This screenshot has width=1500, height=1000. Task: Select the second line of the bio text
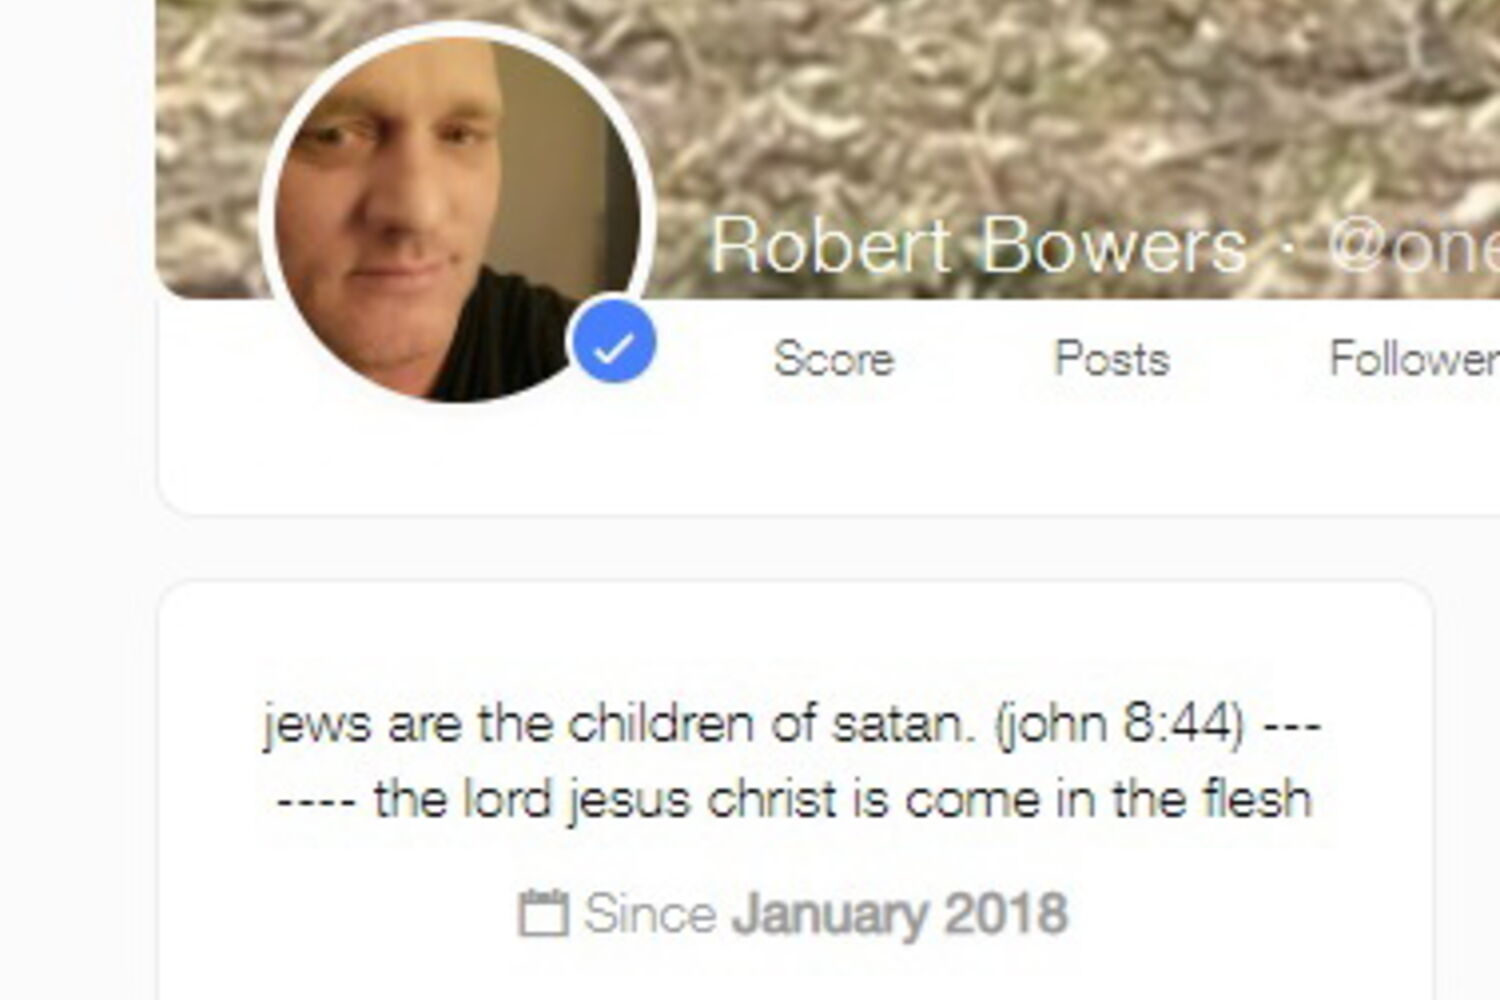click(x=793, y=800)
